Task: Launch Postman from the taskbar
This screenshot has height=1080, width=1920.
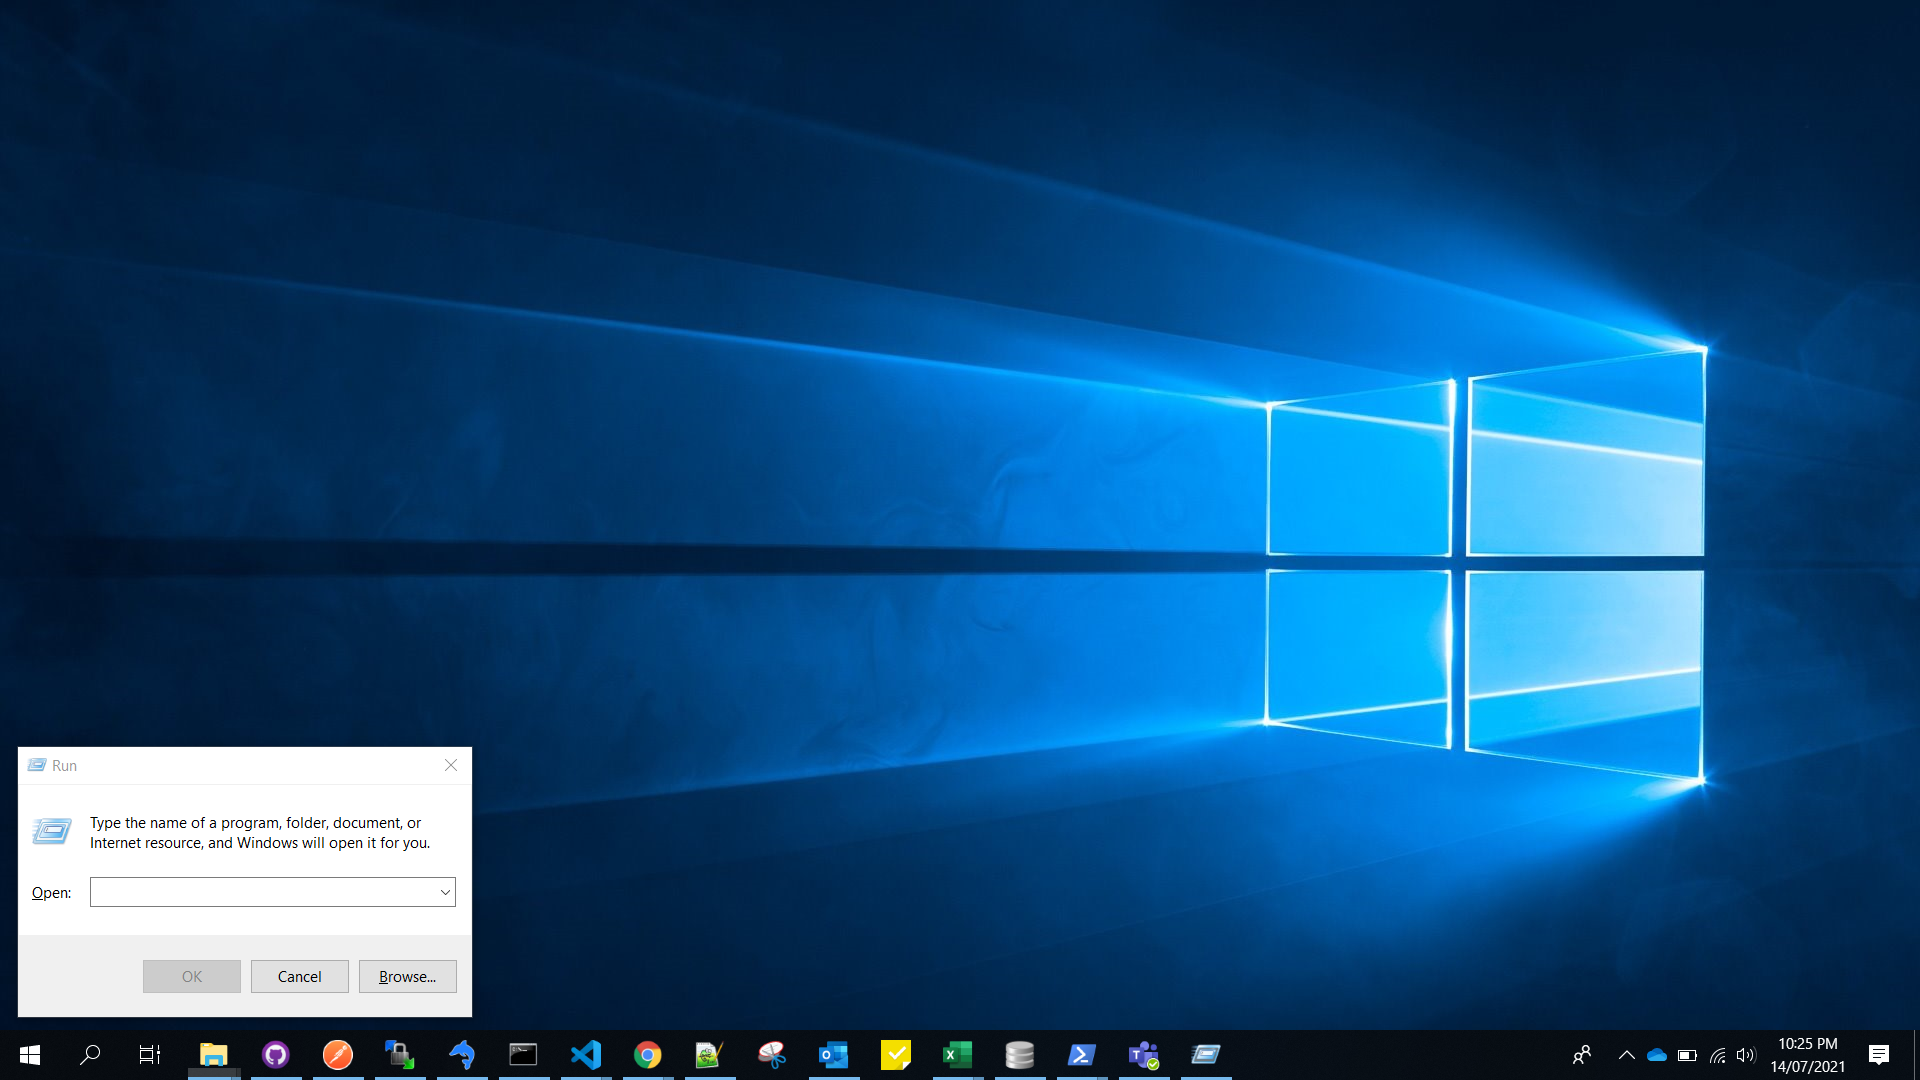Action: (x=337, y=1054)
